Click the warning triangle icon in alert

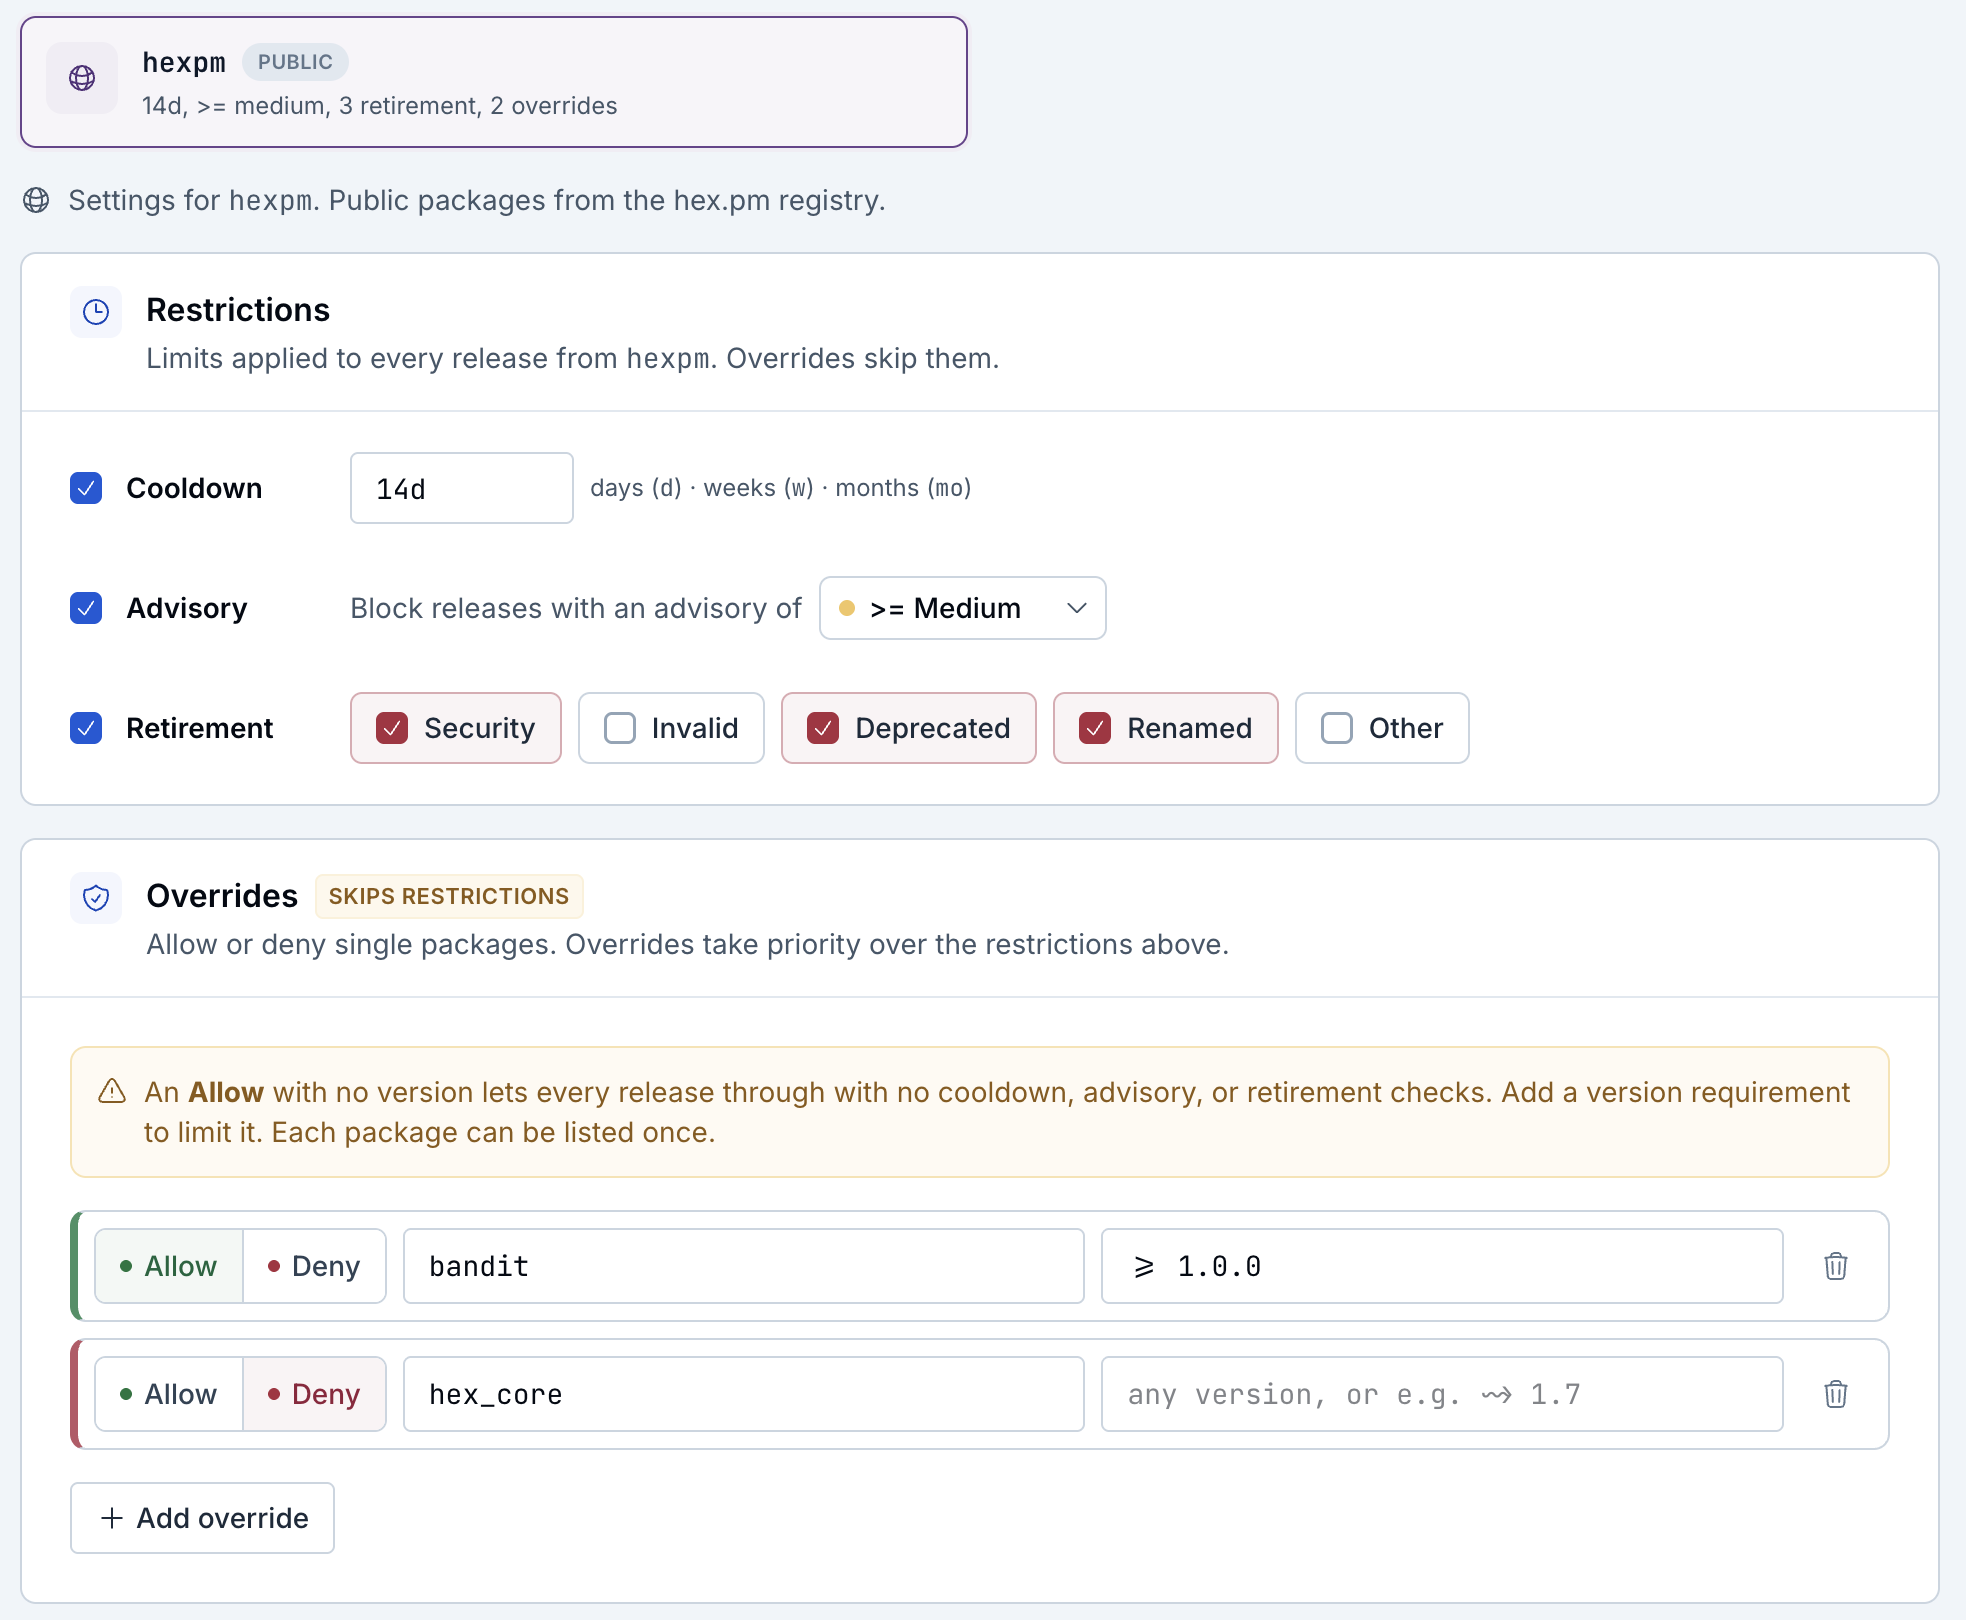[x=112, y=1091]
